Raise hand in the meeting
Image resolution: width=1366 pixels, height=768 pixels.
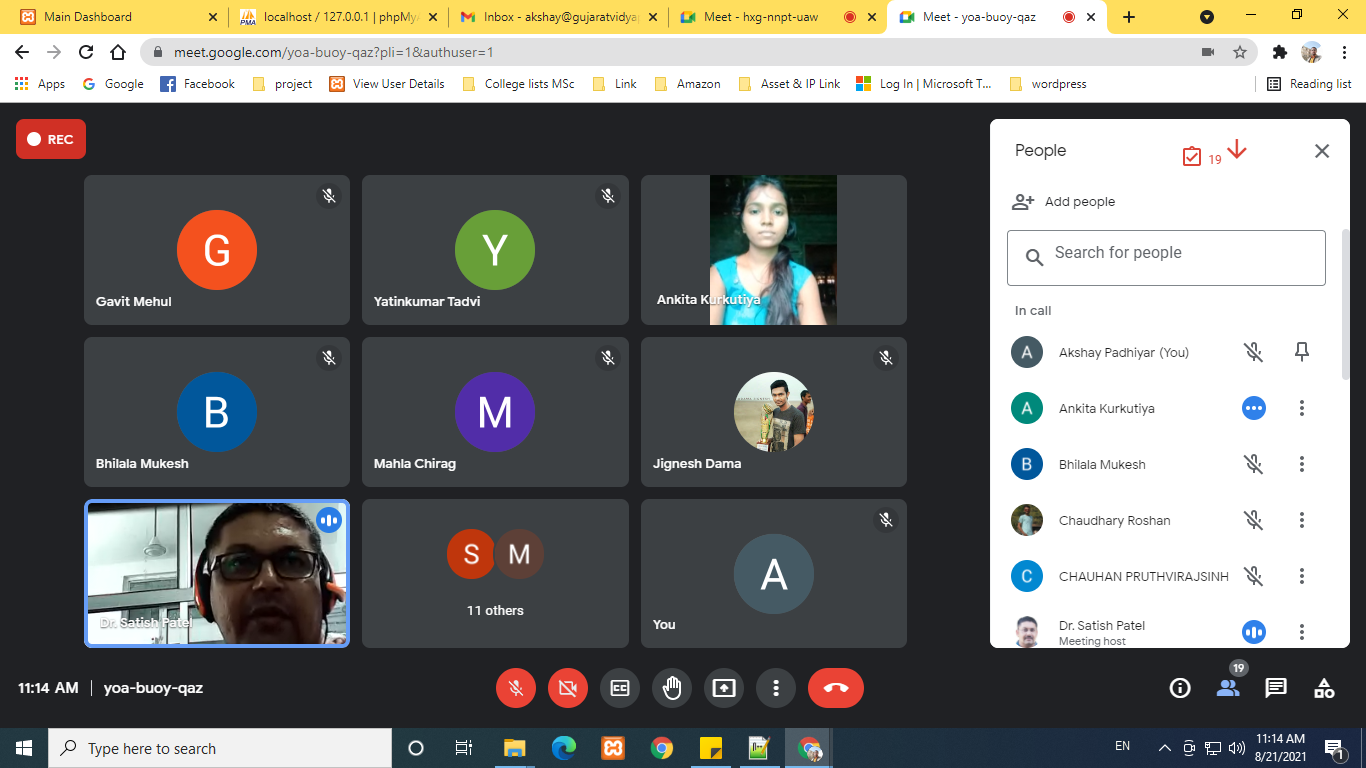click(x=672, y=688)
